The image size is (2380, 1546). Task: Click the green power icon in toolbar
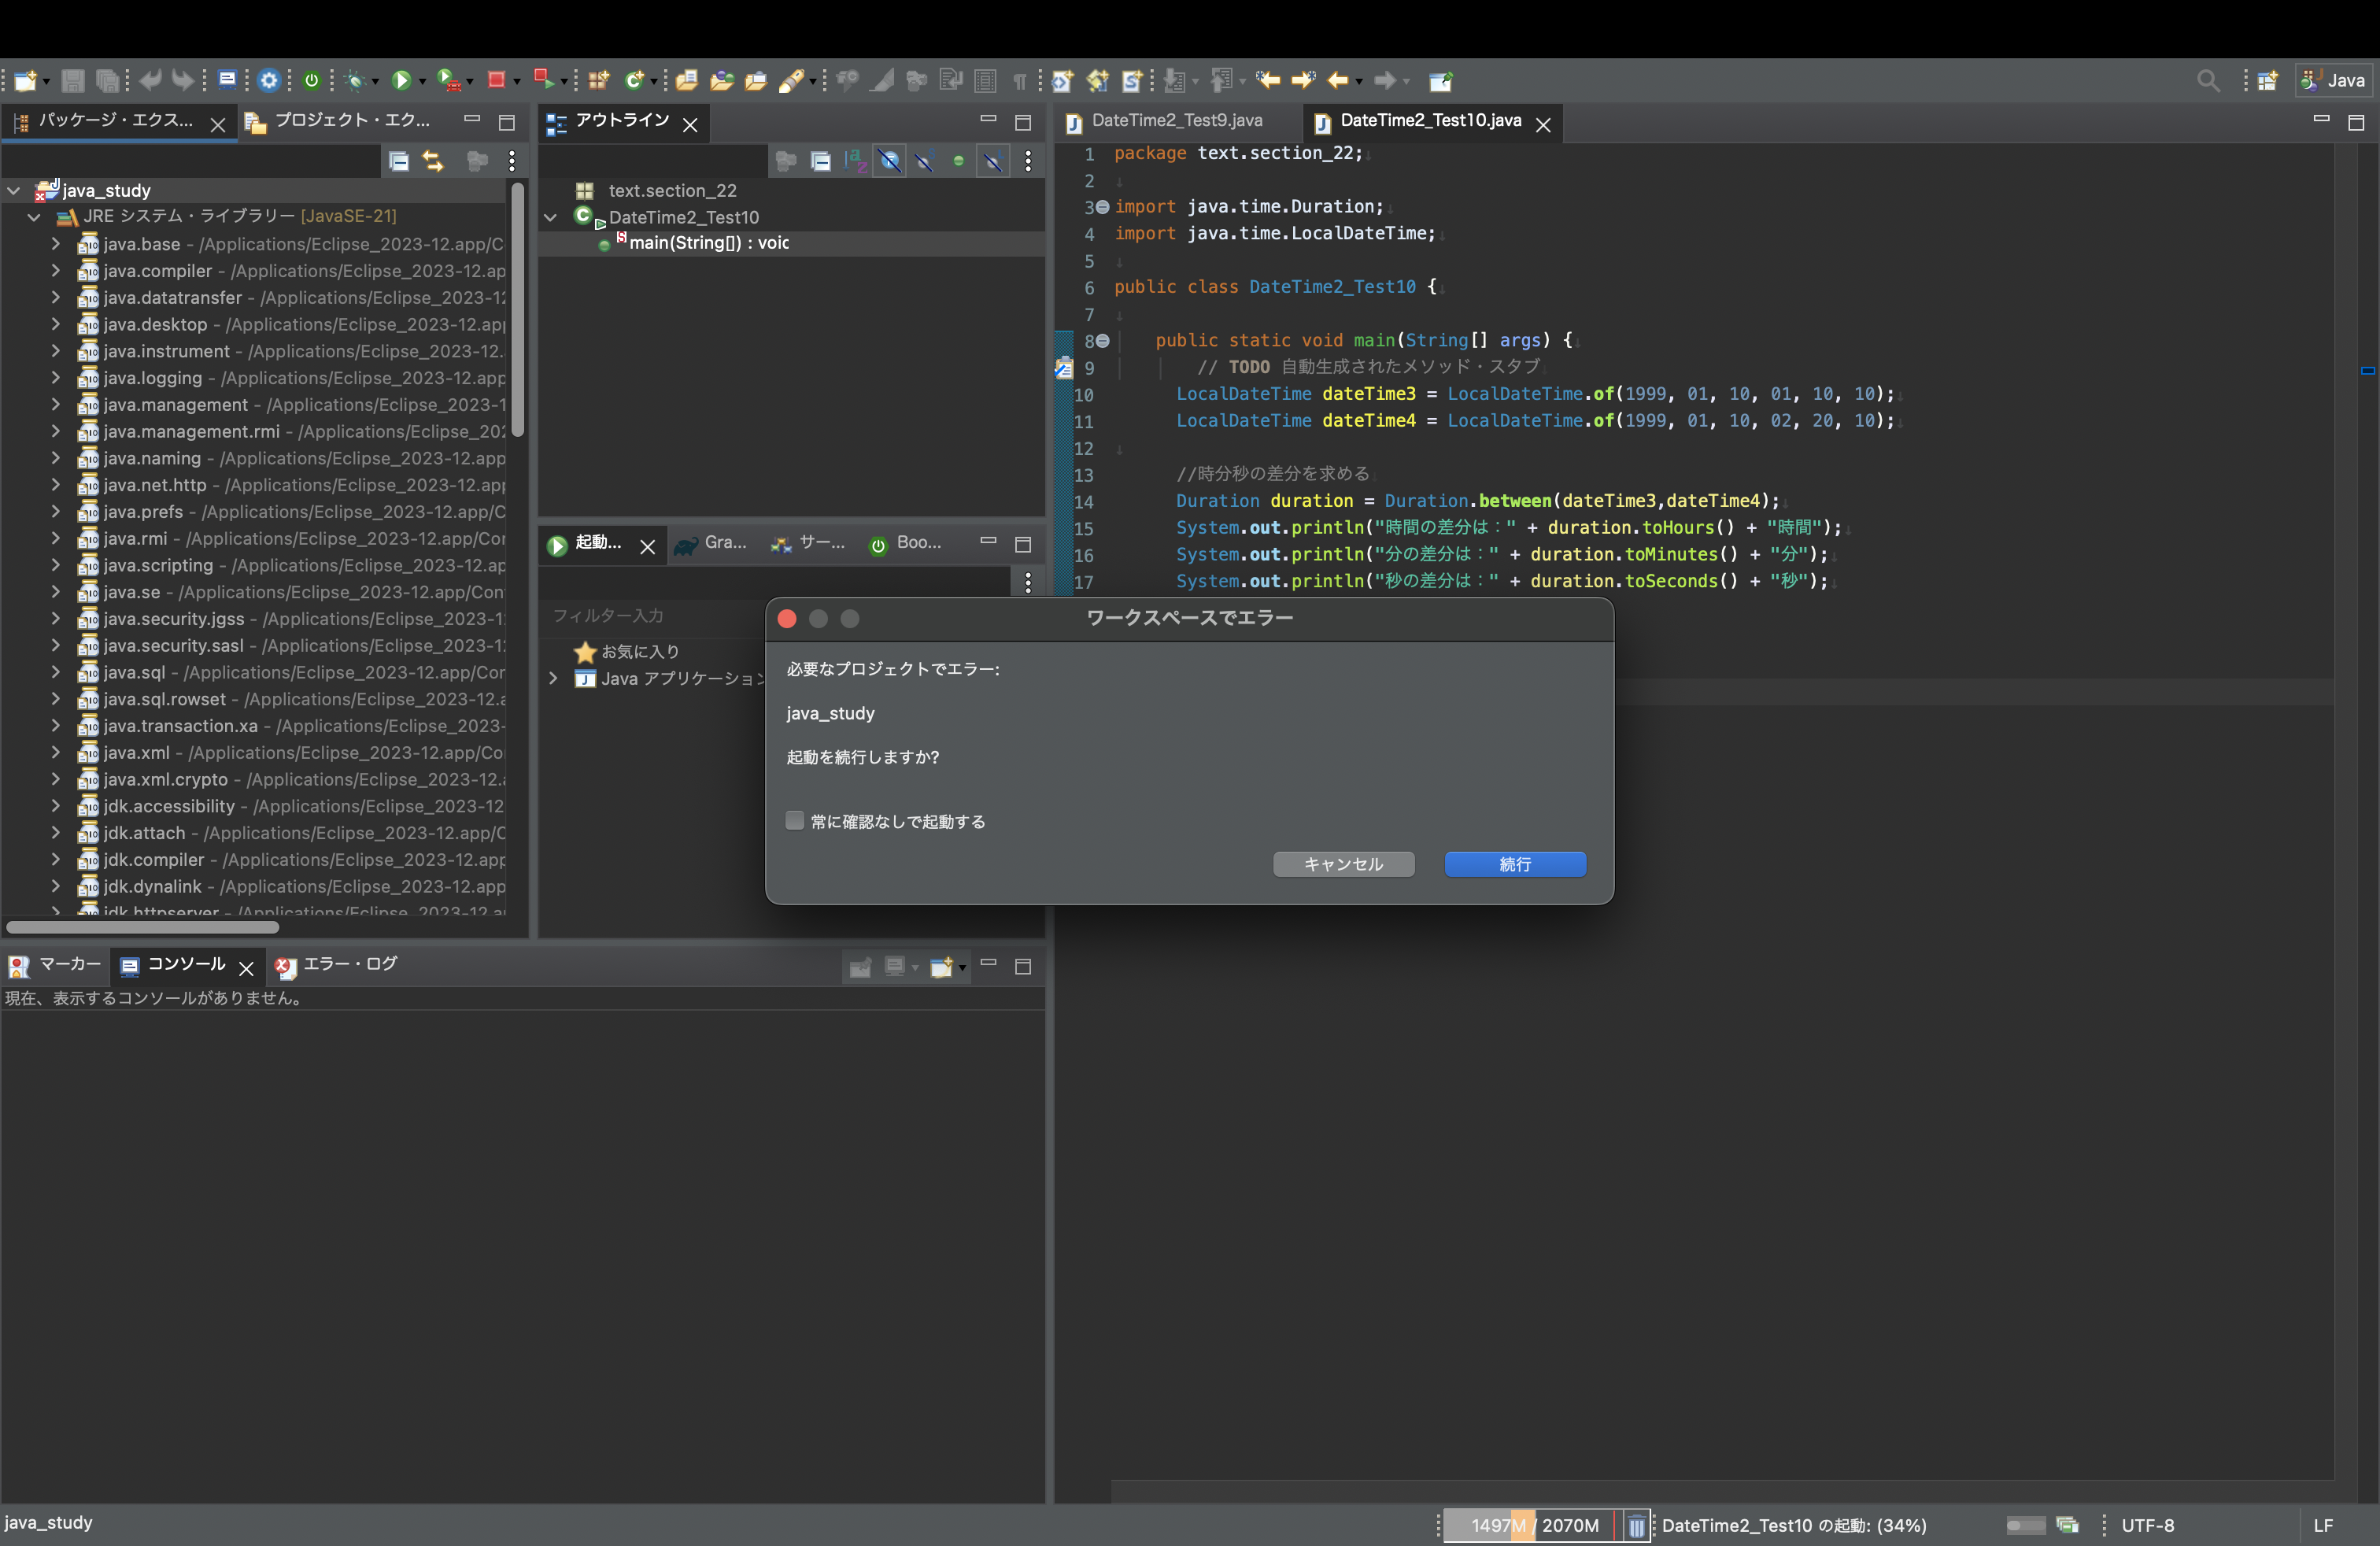pos(312,81)
